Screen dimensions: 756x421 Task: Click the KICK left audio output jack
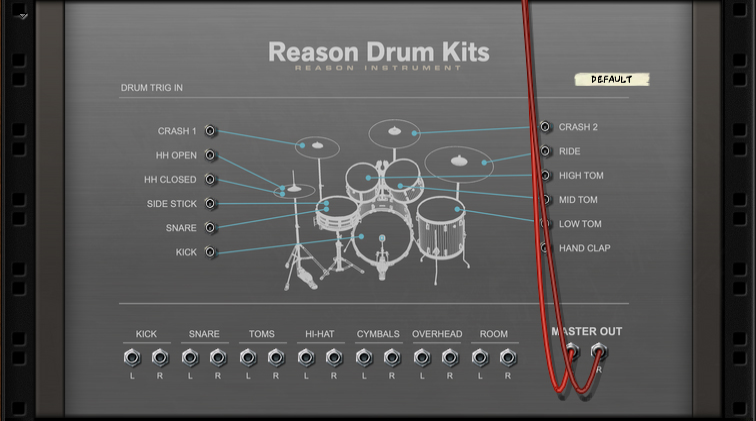tap(132, 358)
